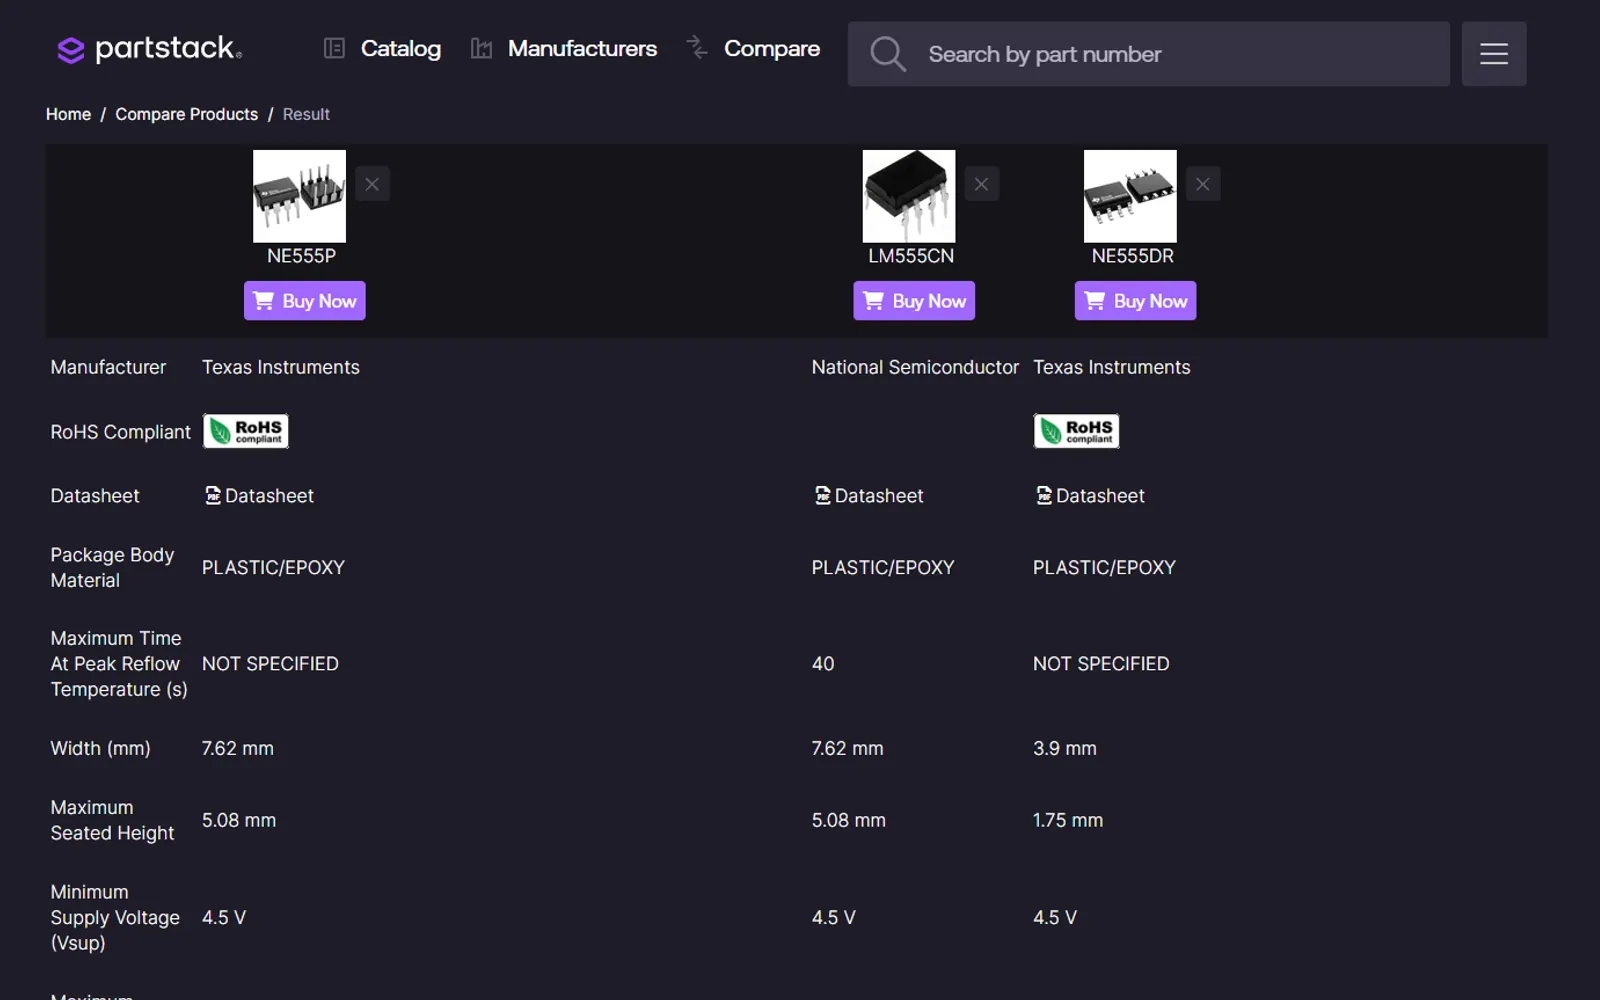Click the Manufacturer row label
Screen dimensions: 1600x1000
[x=108, y=367]
